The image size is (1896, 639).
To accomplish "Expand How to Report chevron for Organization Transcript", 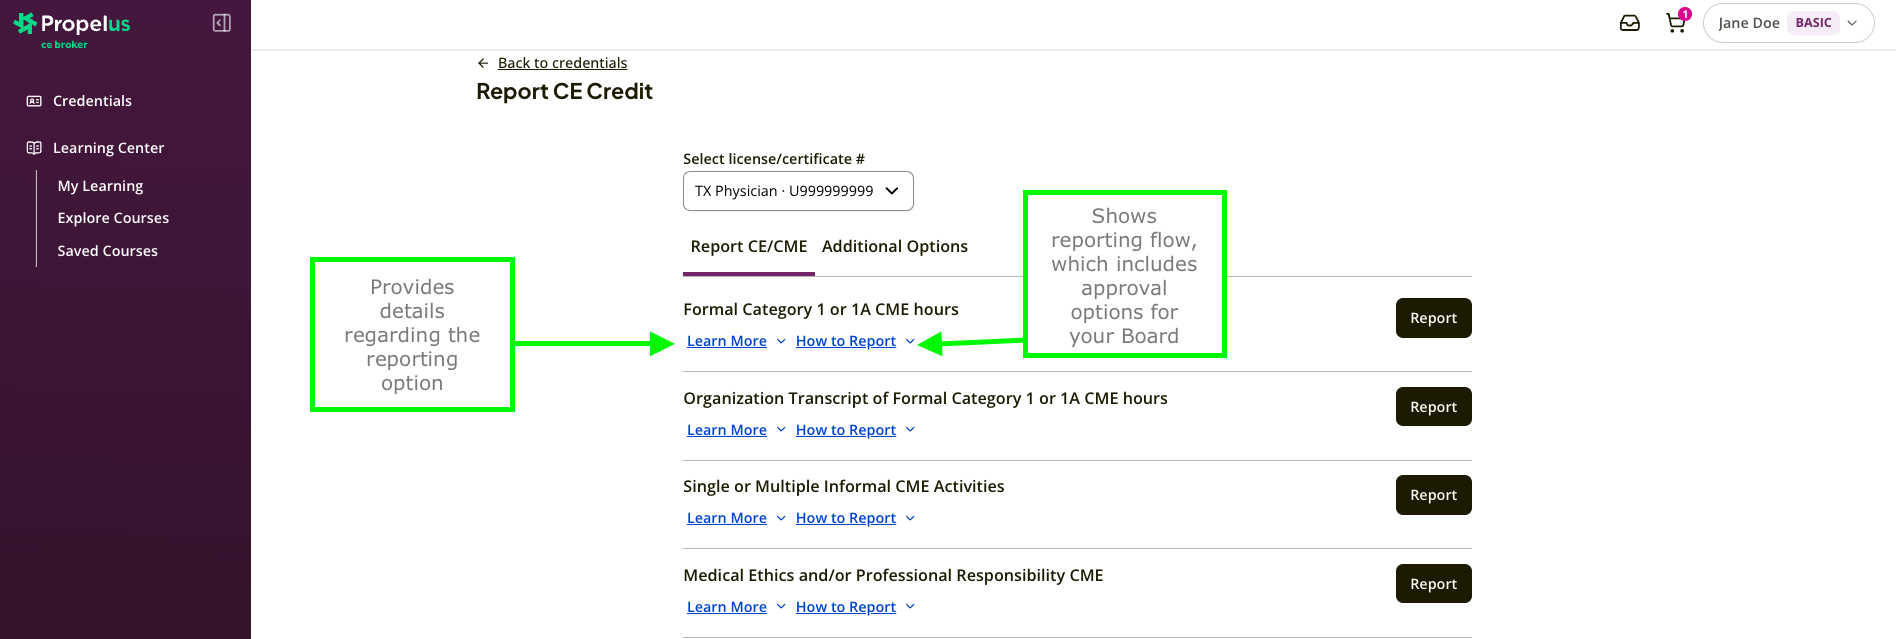I will tap(910, 430).
